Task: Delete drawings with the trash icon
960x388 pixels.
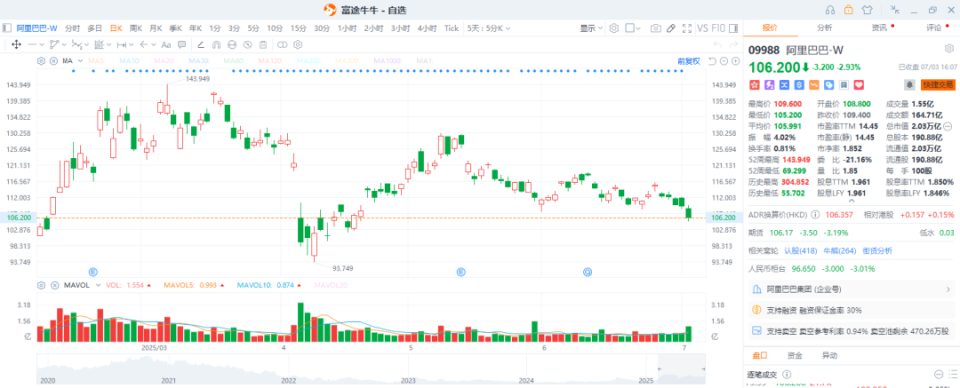Action: click(263, 45)
